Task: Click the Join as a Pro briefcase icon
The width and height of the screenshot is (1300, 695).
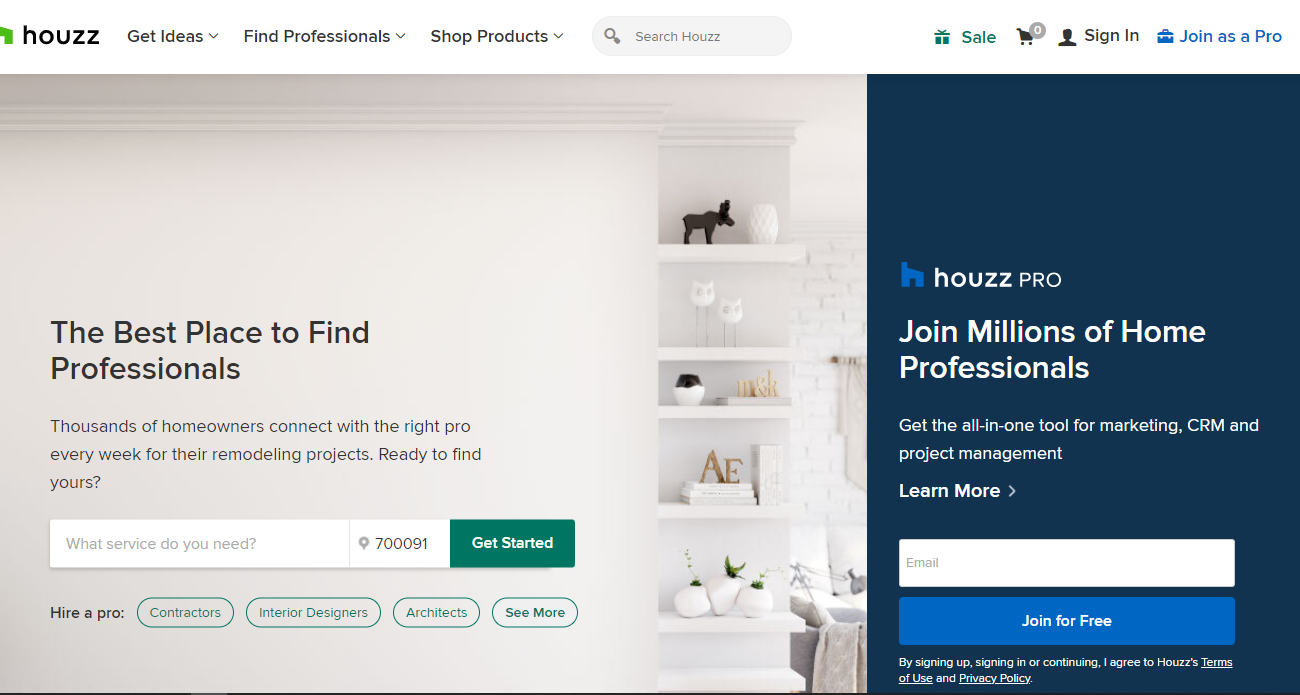Action: [x=1165, y=37]
